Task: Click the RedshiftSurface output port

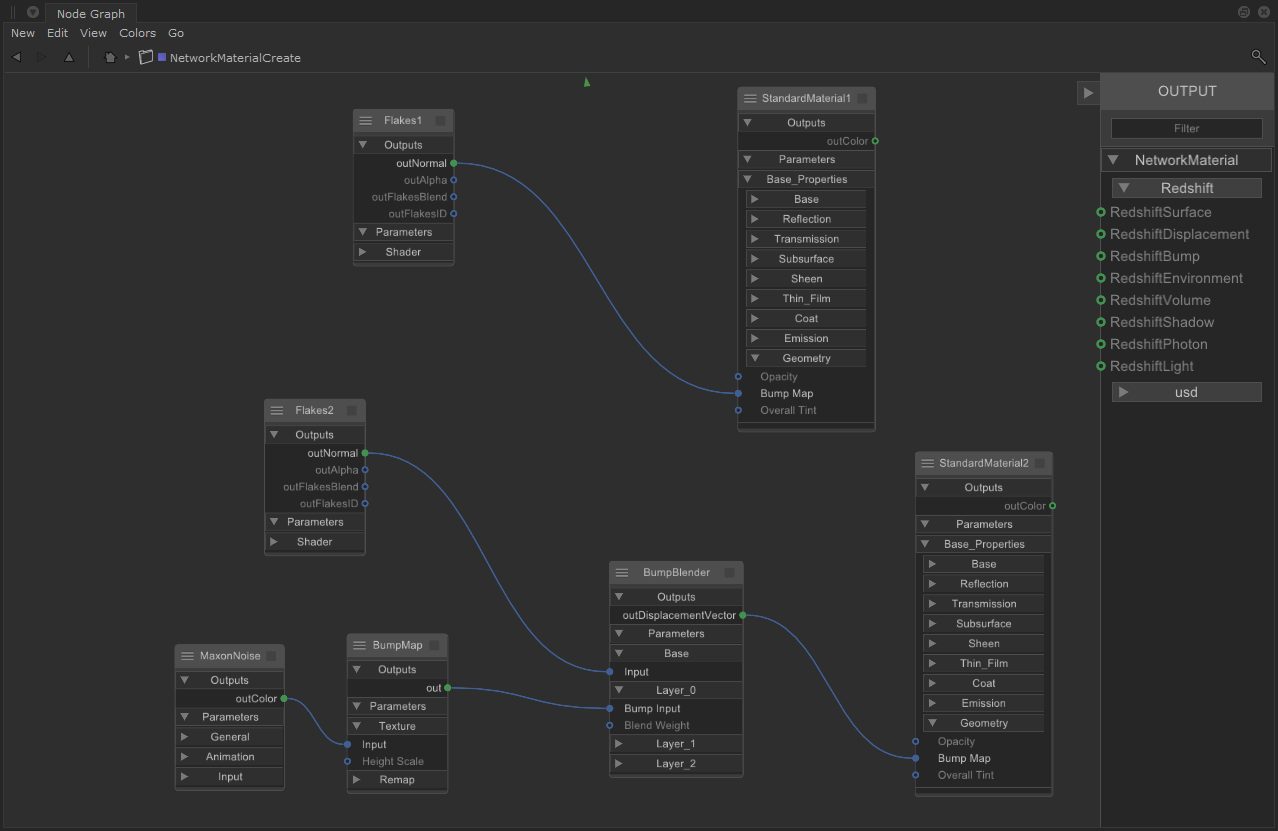Action: click(1101, 212)
